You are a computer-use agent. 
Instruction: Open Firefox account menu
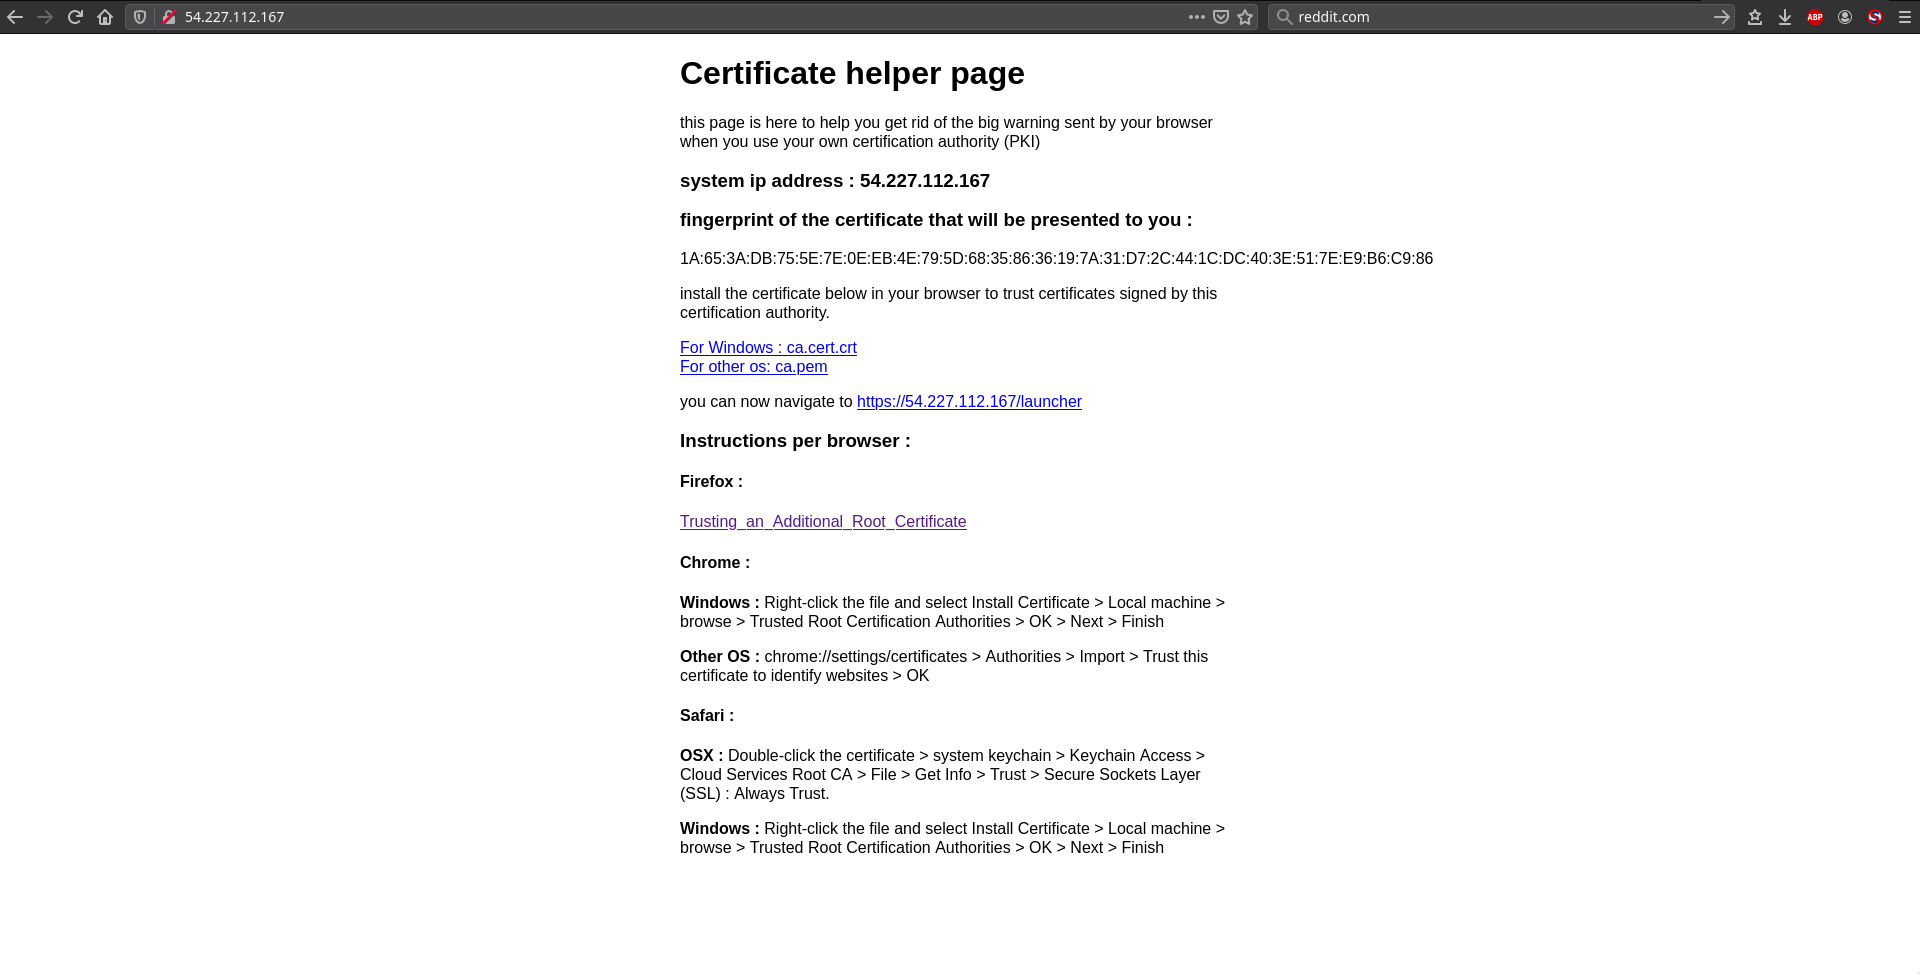coord(1845,17)
